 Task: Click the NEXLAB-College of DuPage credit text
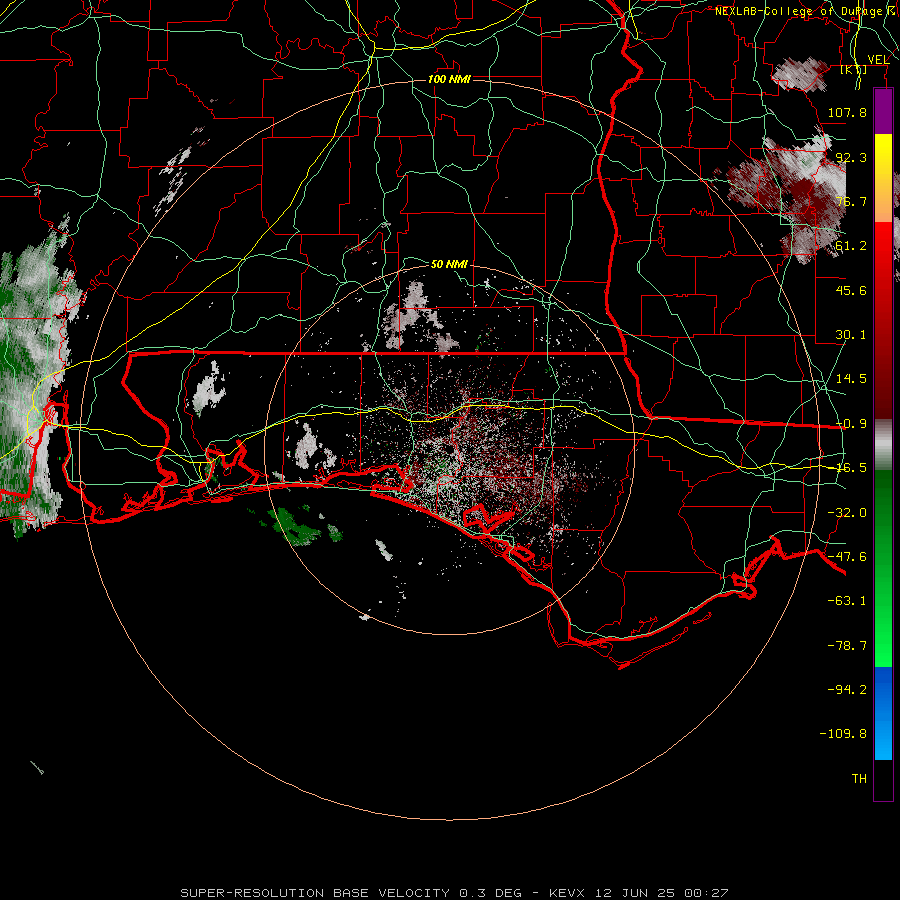(x=806, y=11)
